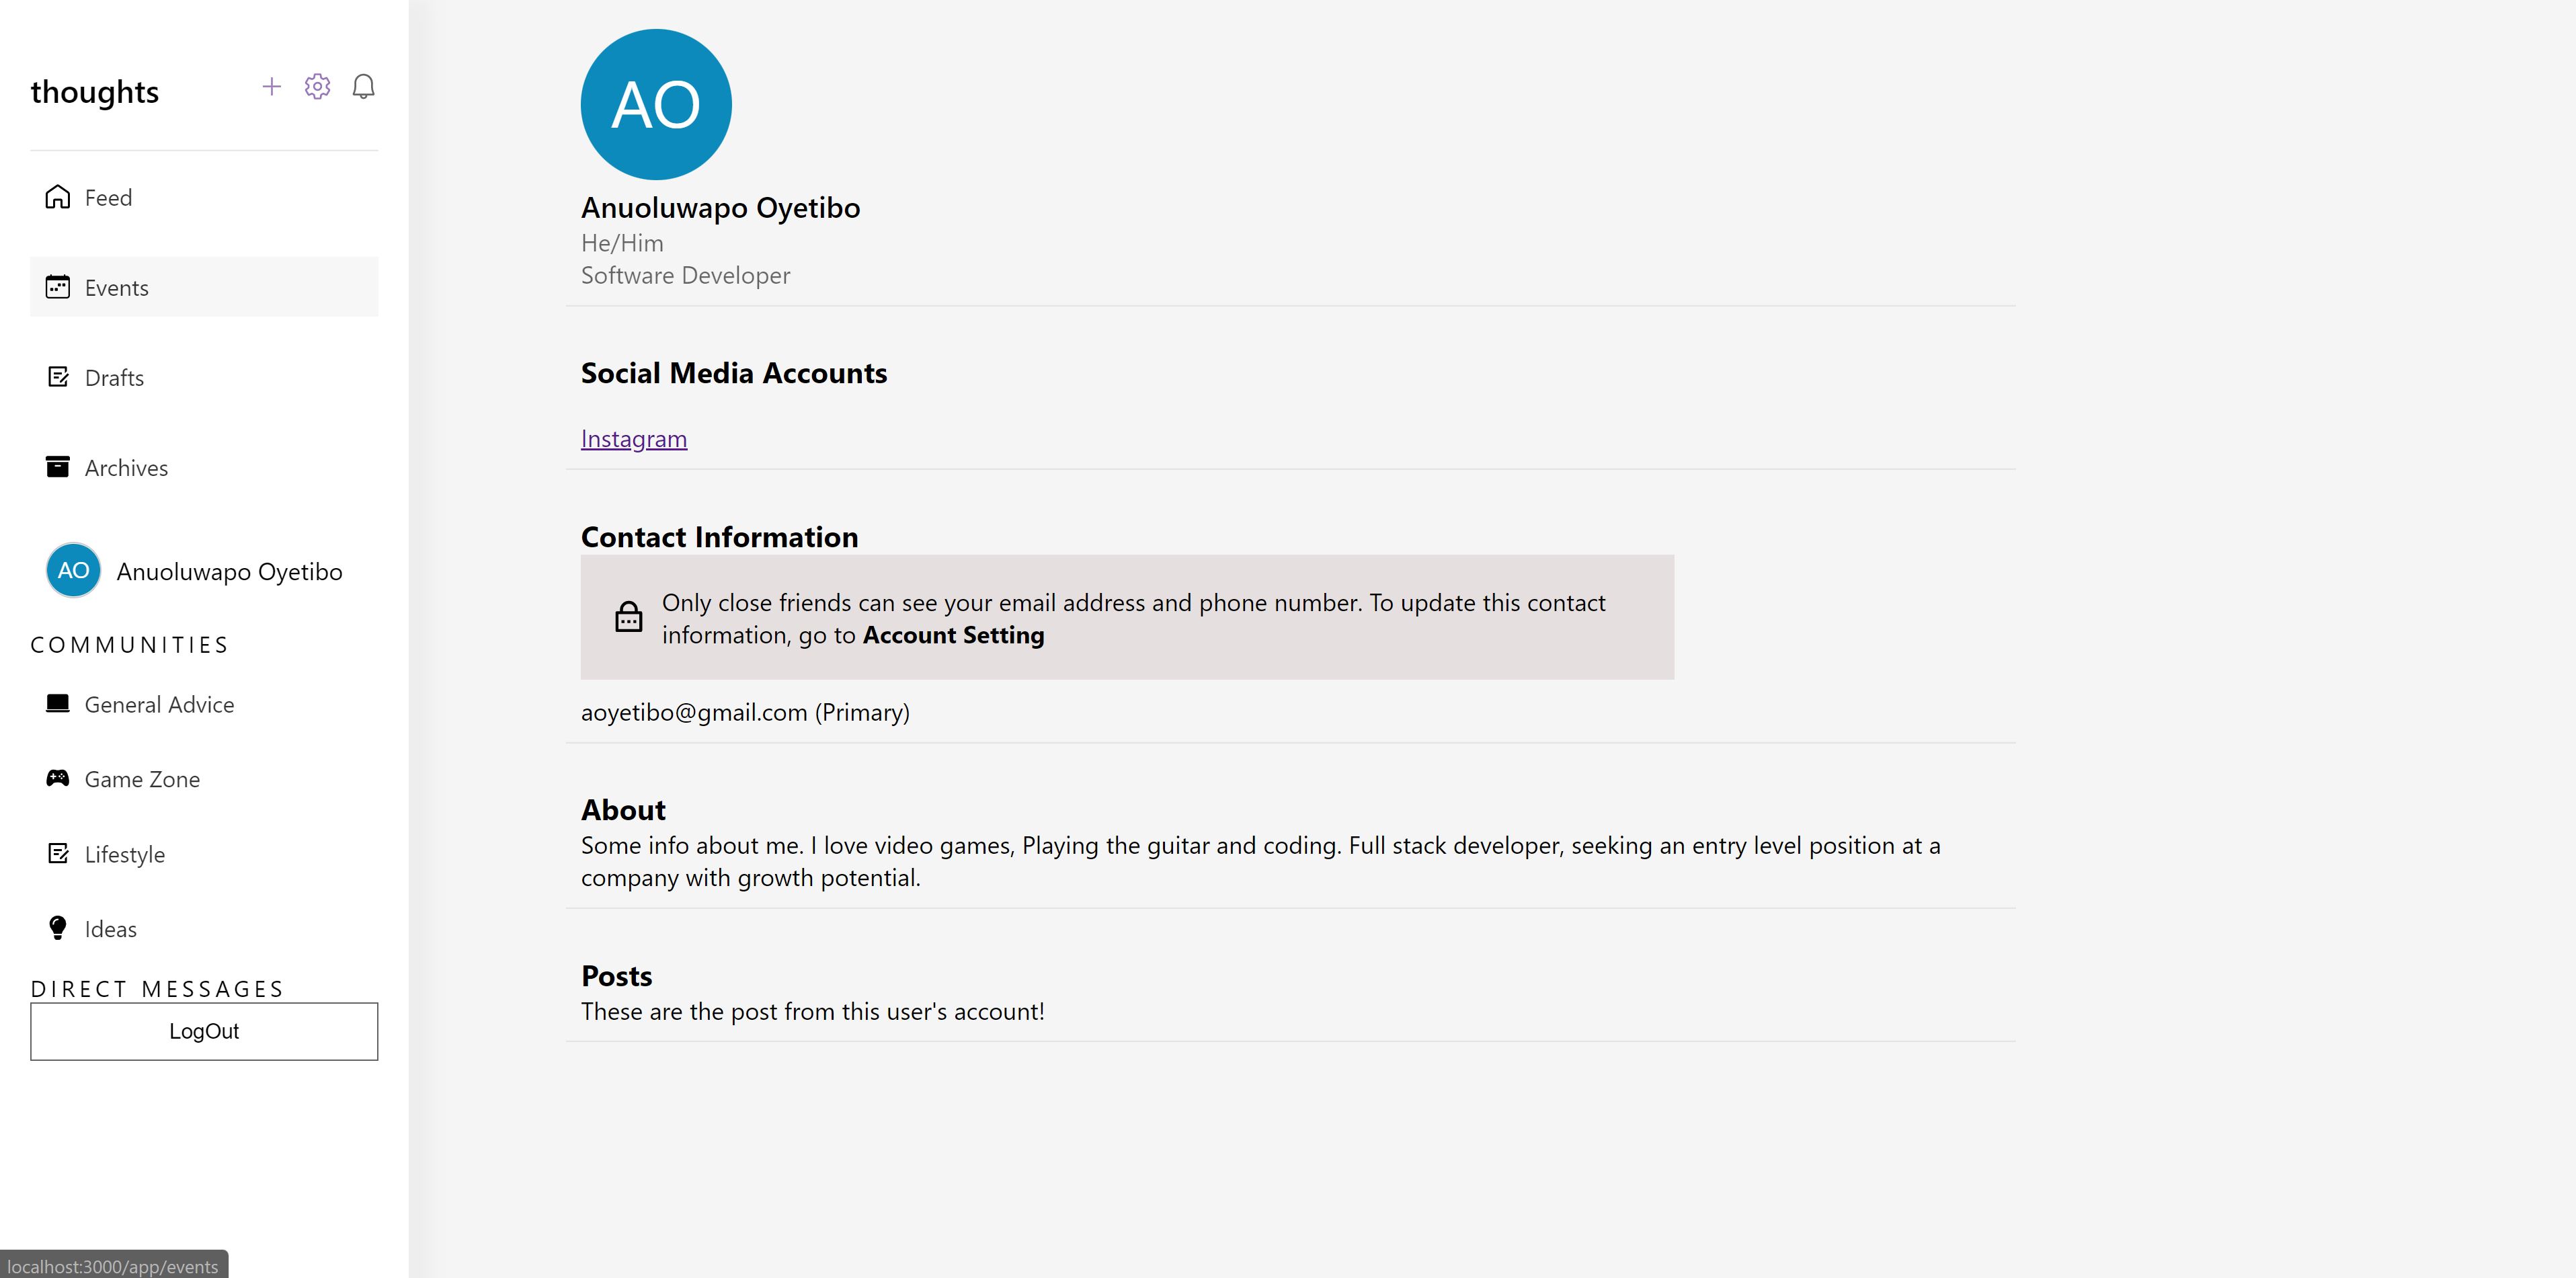Open settings via the gear icon
Image resolution: width=2576 pixels, height=1278 pixels.
pyautogui.click(x=318, y=87)
